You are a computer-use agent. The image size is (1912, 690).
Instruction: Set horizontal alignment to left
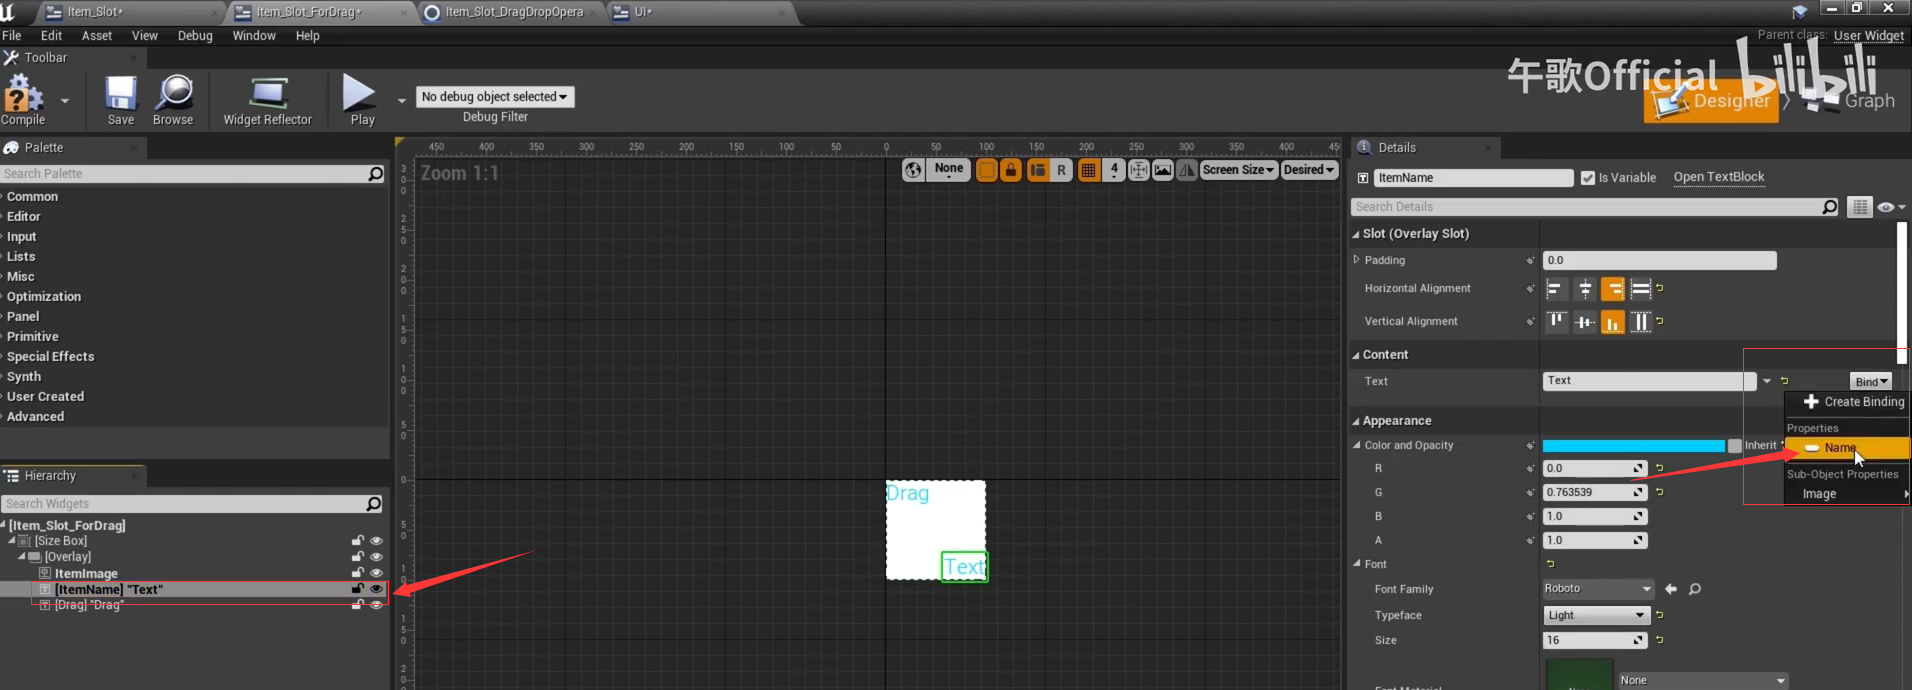point(1556,289)
